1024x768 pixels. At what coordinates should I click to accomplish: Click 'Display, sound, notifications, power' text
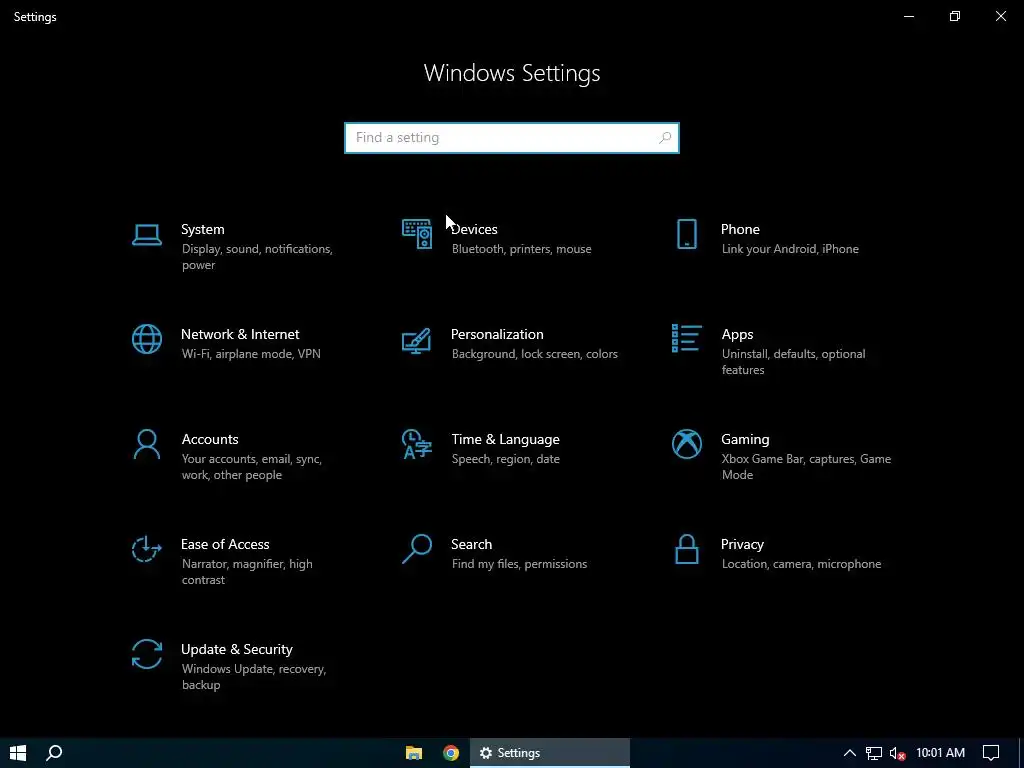pos(257,257)
